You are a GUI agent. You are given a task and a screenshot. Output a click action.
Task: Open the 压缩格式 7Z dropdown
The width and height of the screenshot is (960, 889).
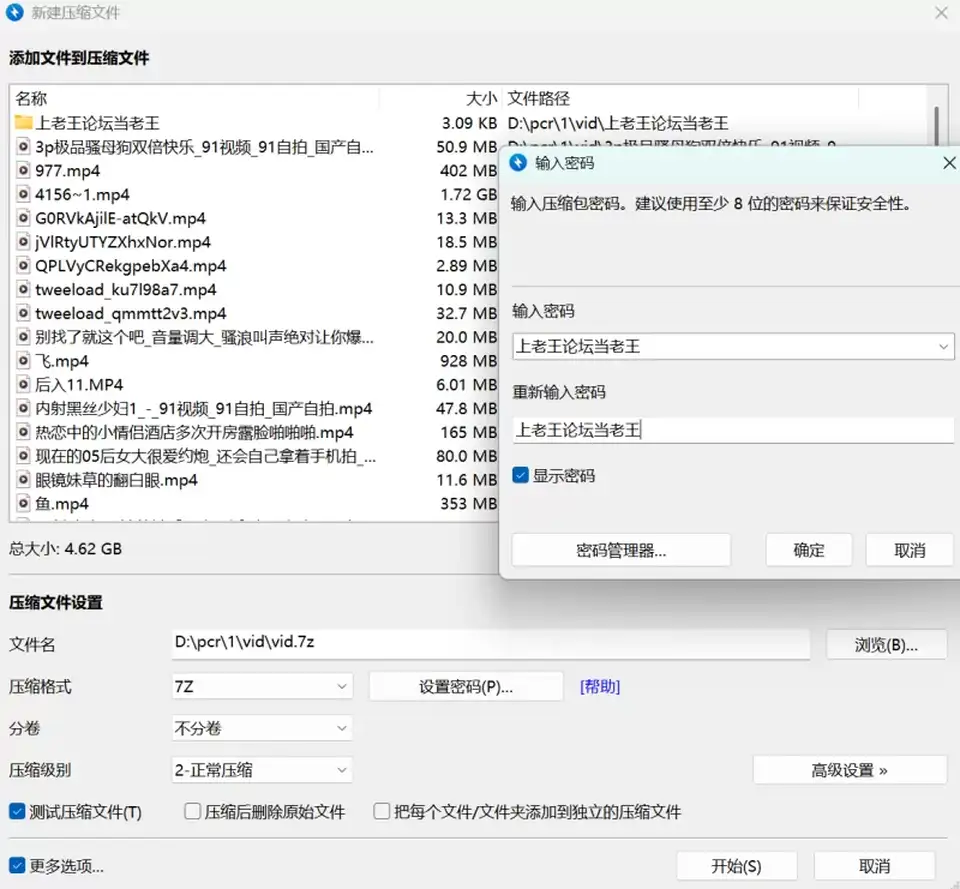[x=262, y=686]
